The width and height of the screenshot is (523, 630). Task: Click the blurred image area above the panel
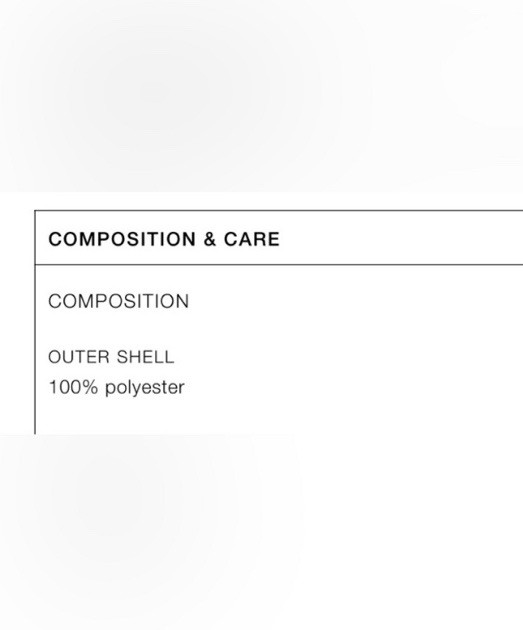tap(262, 96)
